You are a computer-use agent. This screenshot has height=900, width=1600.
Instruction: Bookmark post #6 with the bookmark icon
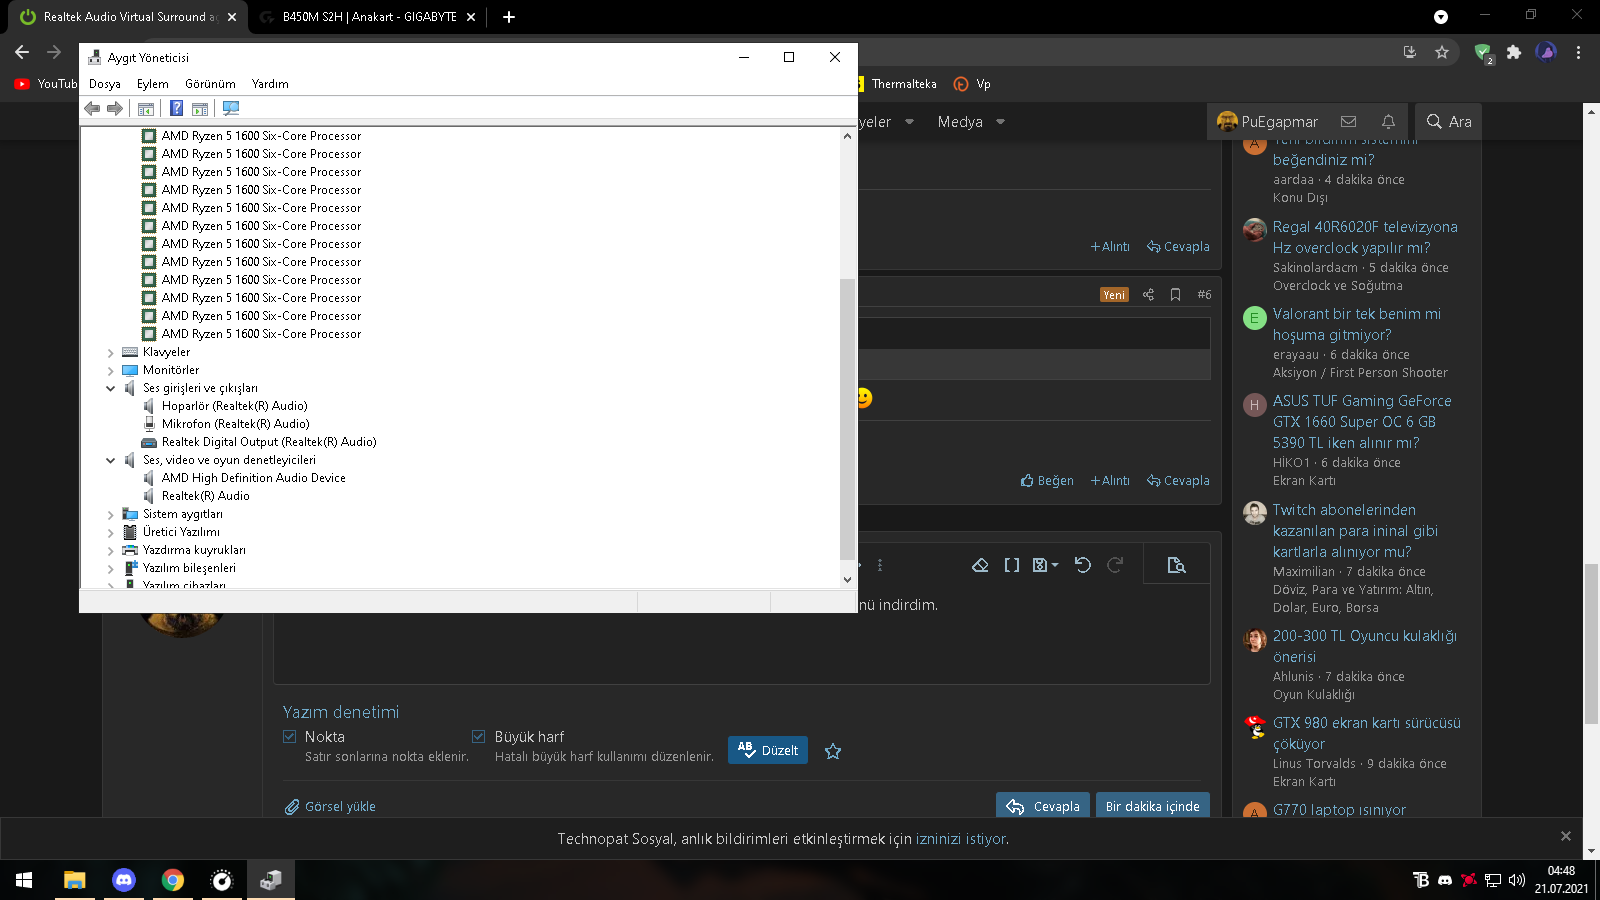(1176, 295)
